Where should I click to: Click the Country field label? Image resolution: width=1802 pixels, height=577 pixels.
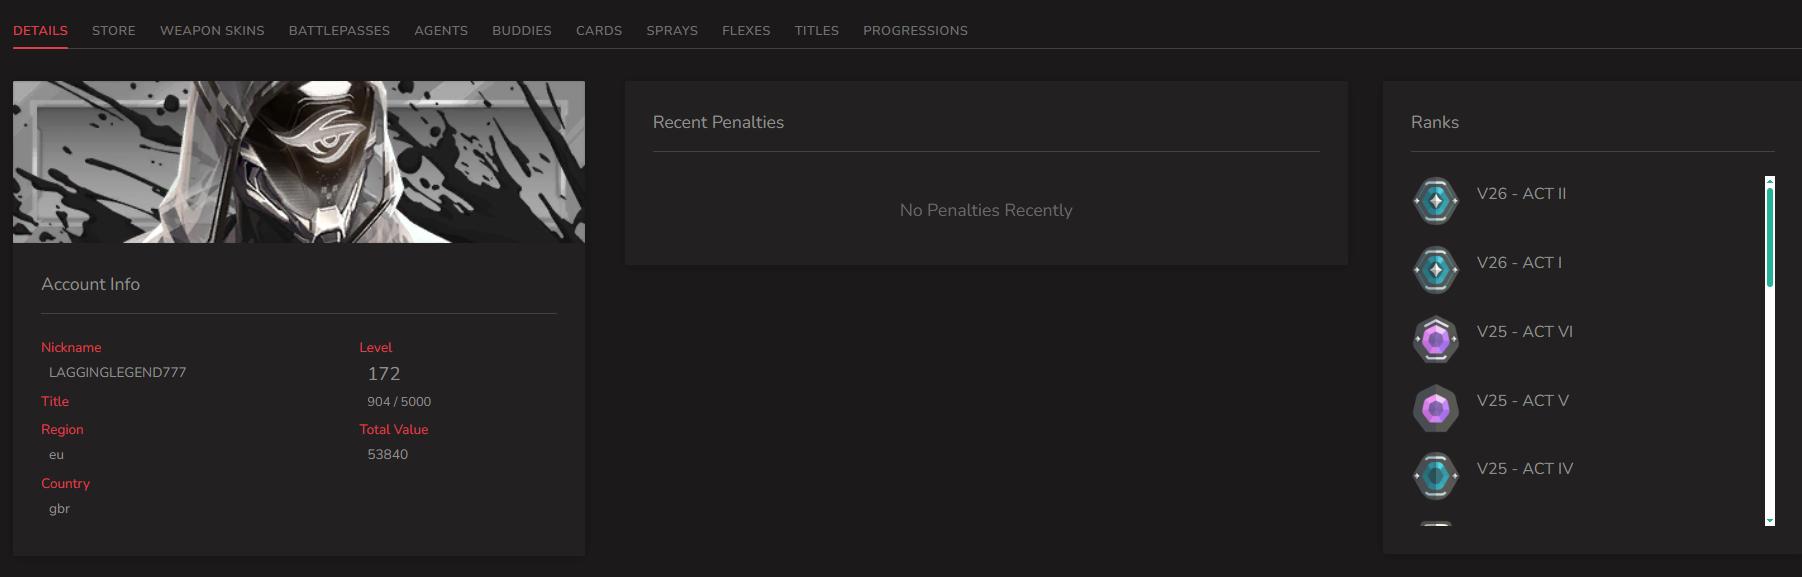click(x=65, y=483)
